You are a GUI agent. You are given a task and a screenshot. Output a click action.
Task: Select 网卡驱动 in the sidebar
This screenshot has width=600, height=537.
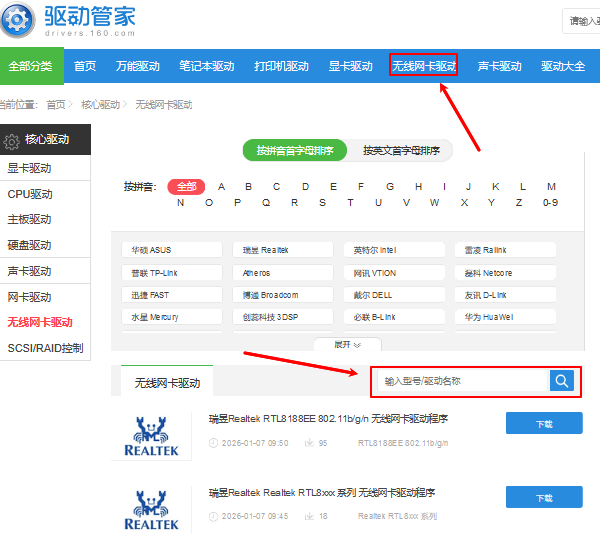(x=29, y=297)
